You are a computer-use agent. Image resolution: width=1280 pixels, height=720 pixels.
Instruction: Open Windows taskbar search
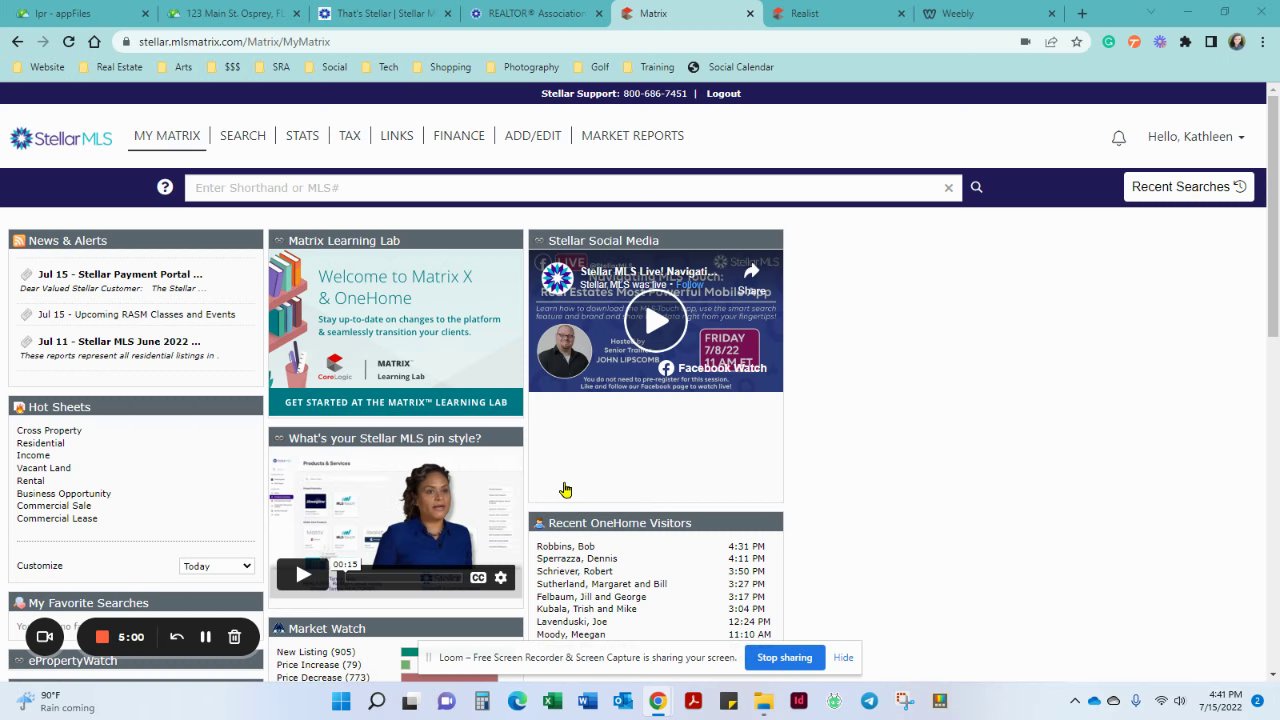(376, 701)
